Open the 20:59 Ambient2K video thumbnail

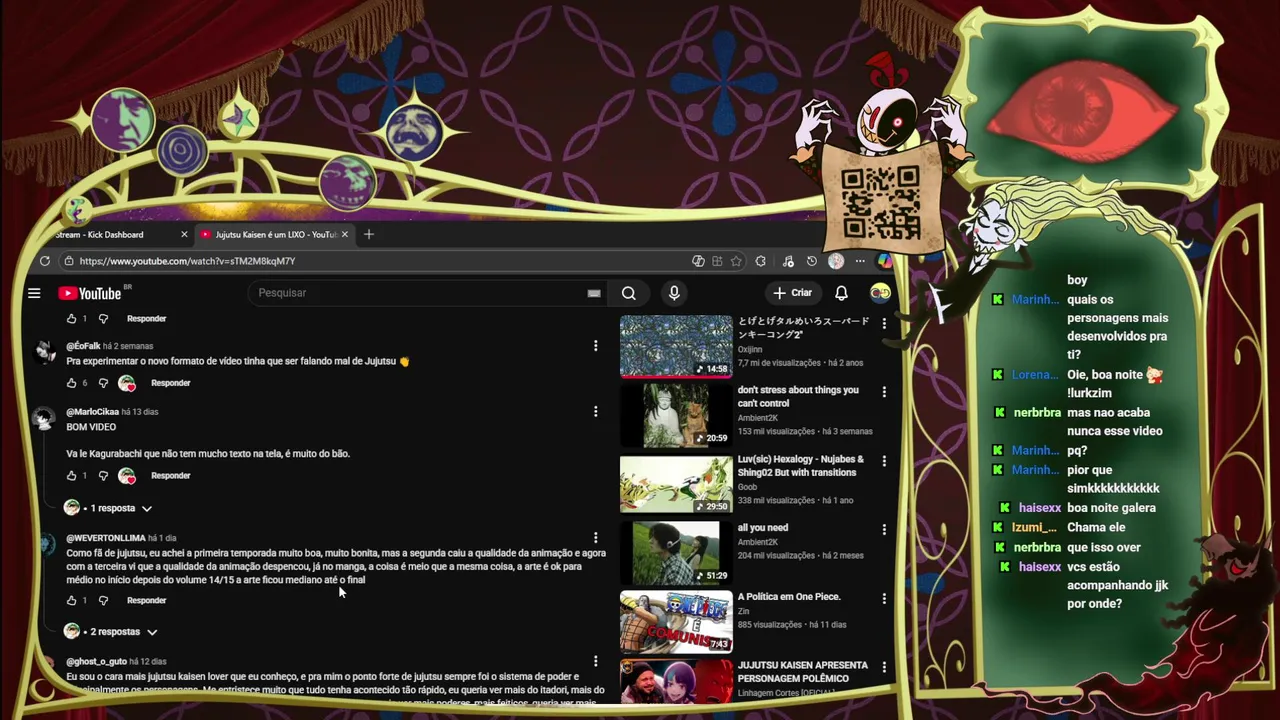676,415
